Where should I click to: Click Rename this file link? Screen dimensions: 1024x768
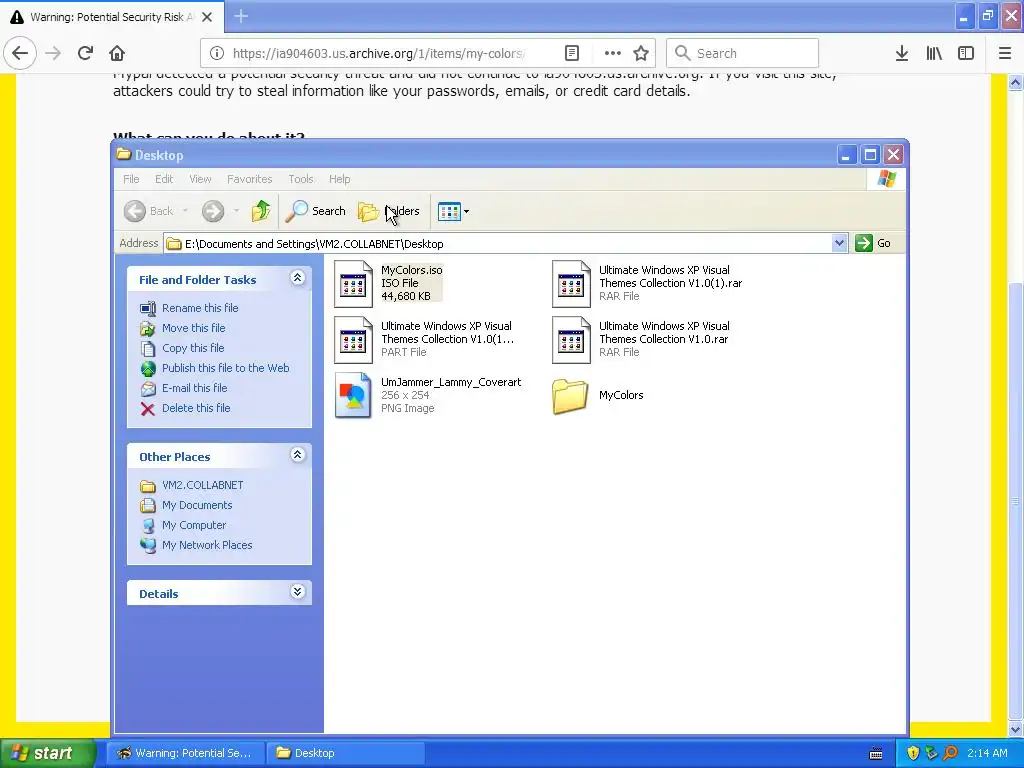[x=200, y=308]
